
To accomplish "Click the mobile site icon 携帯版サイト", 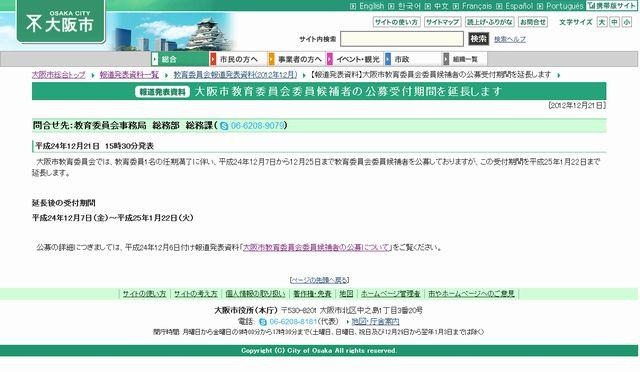I will click(x=611, y=6).
